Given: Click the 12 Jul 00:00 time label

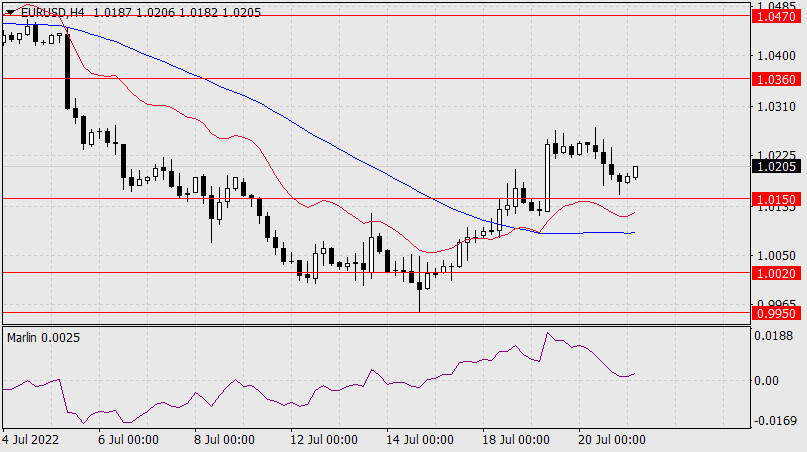Looking at the screenshot, I should [324, 440].
